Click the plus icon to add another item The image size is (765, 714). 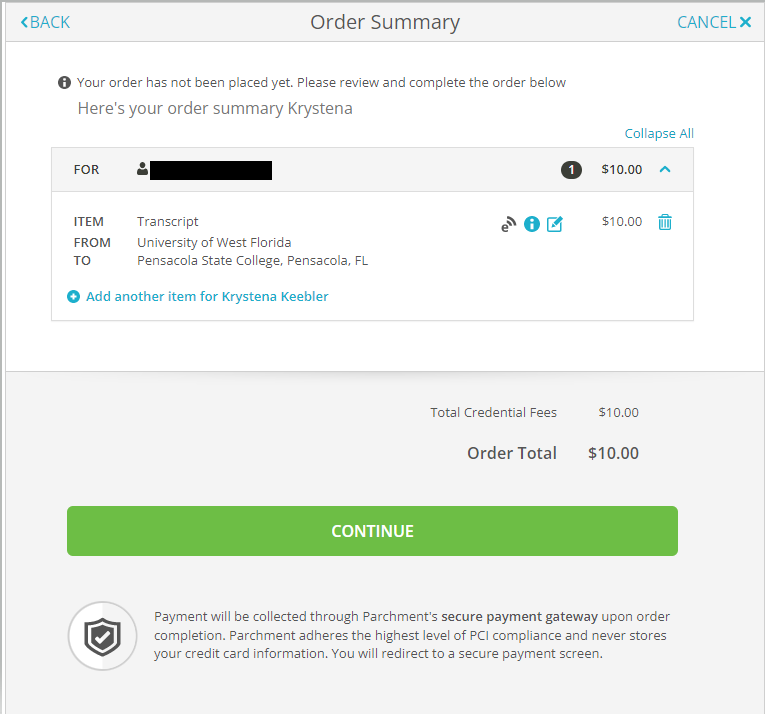(x=73, y=296)
